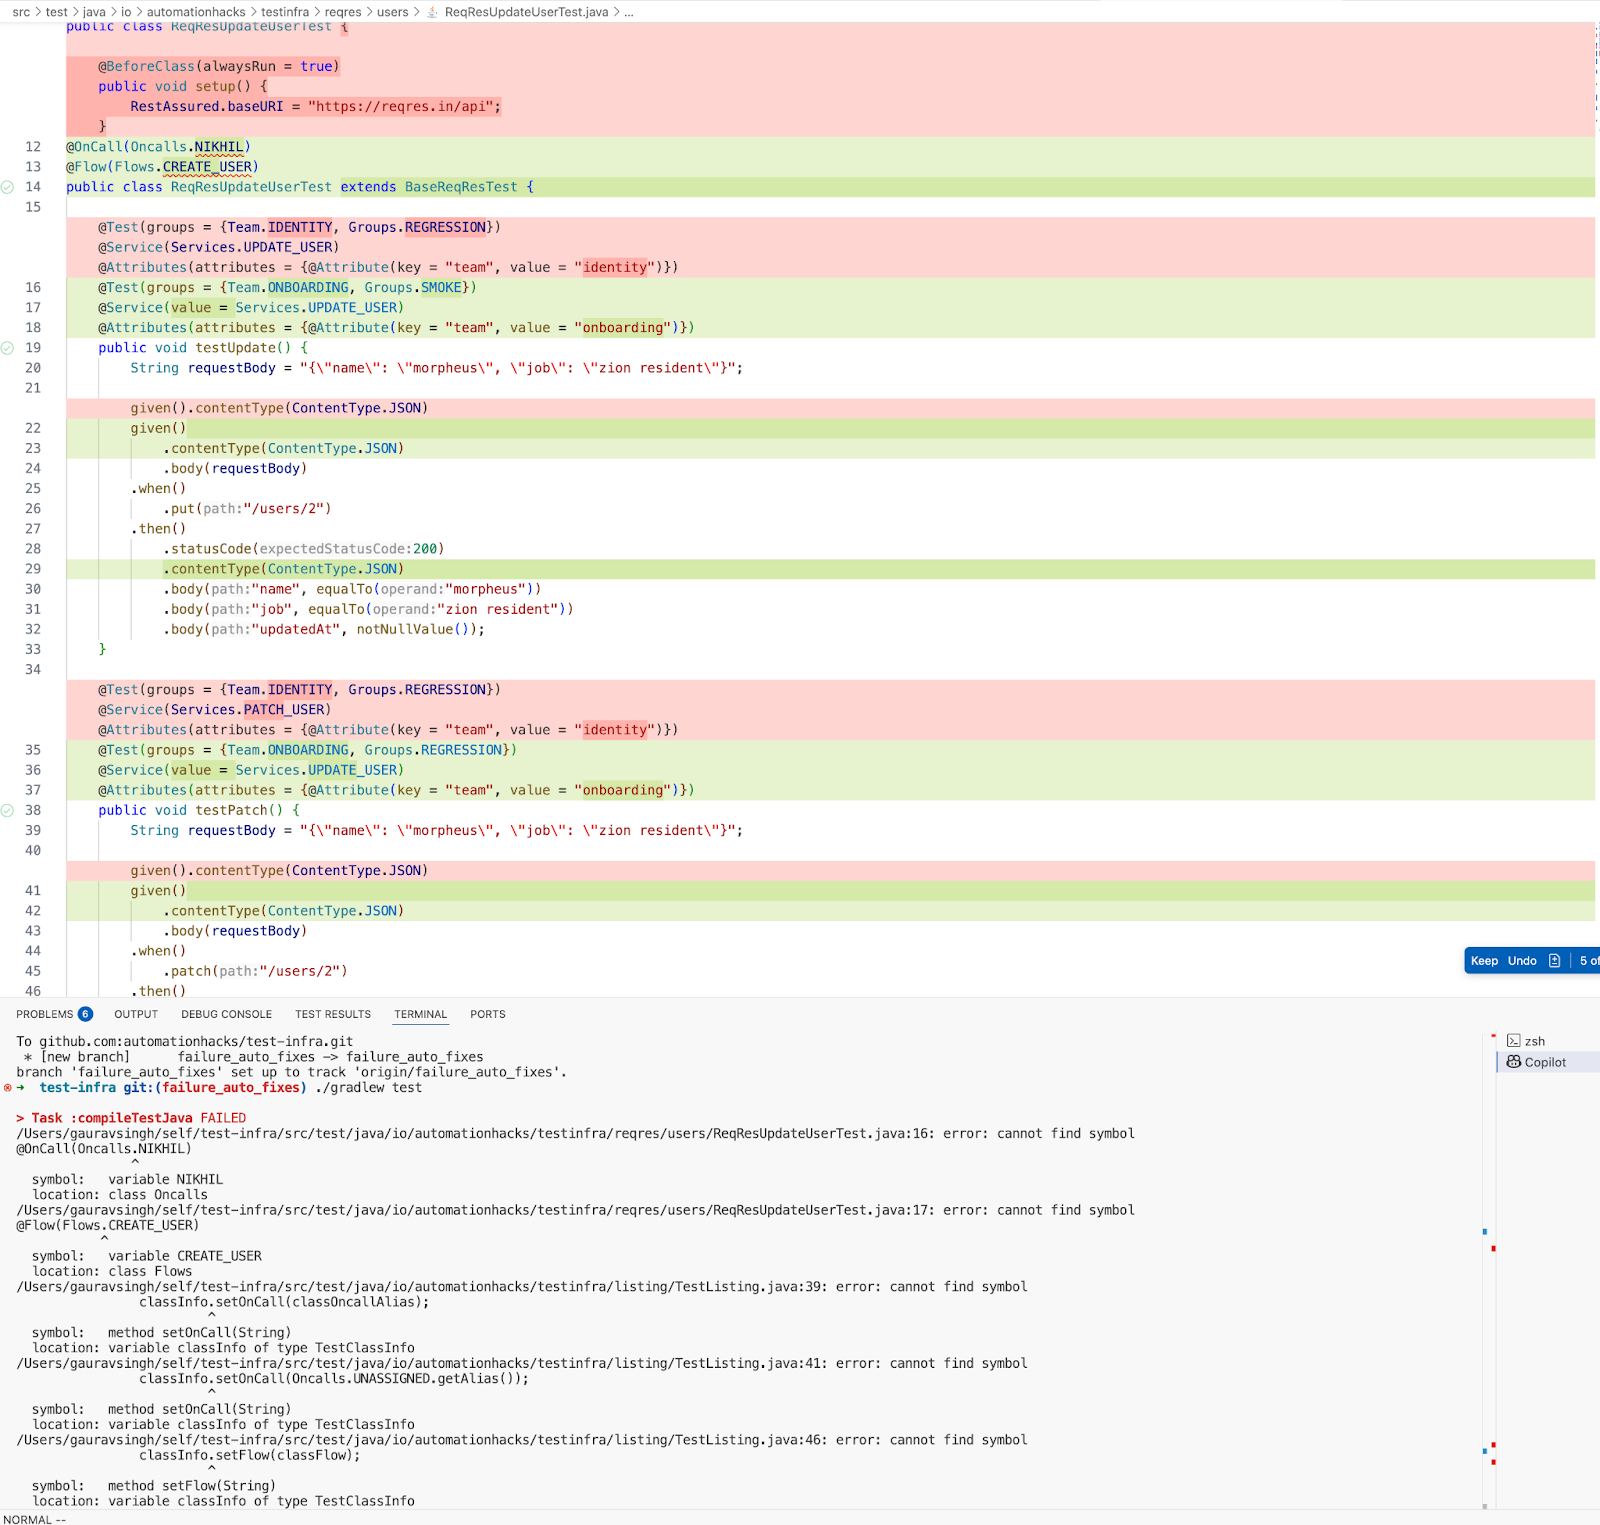This screenshot has height=1525, width=1600.
Task: Open the OUTPUT tab
Action: click(135, 1014)
